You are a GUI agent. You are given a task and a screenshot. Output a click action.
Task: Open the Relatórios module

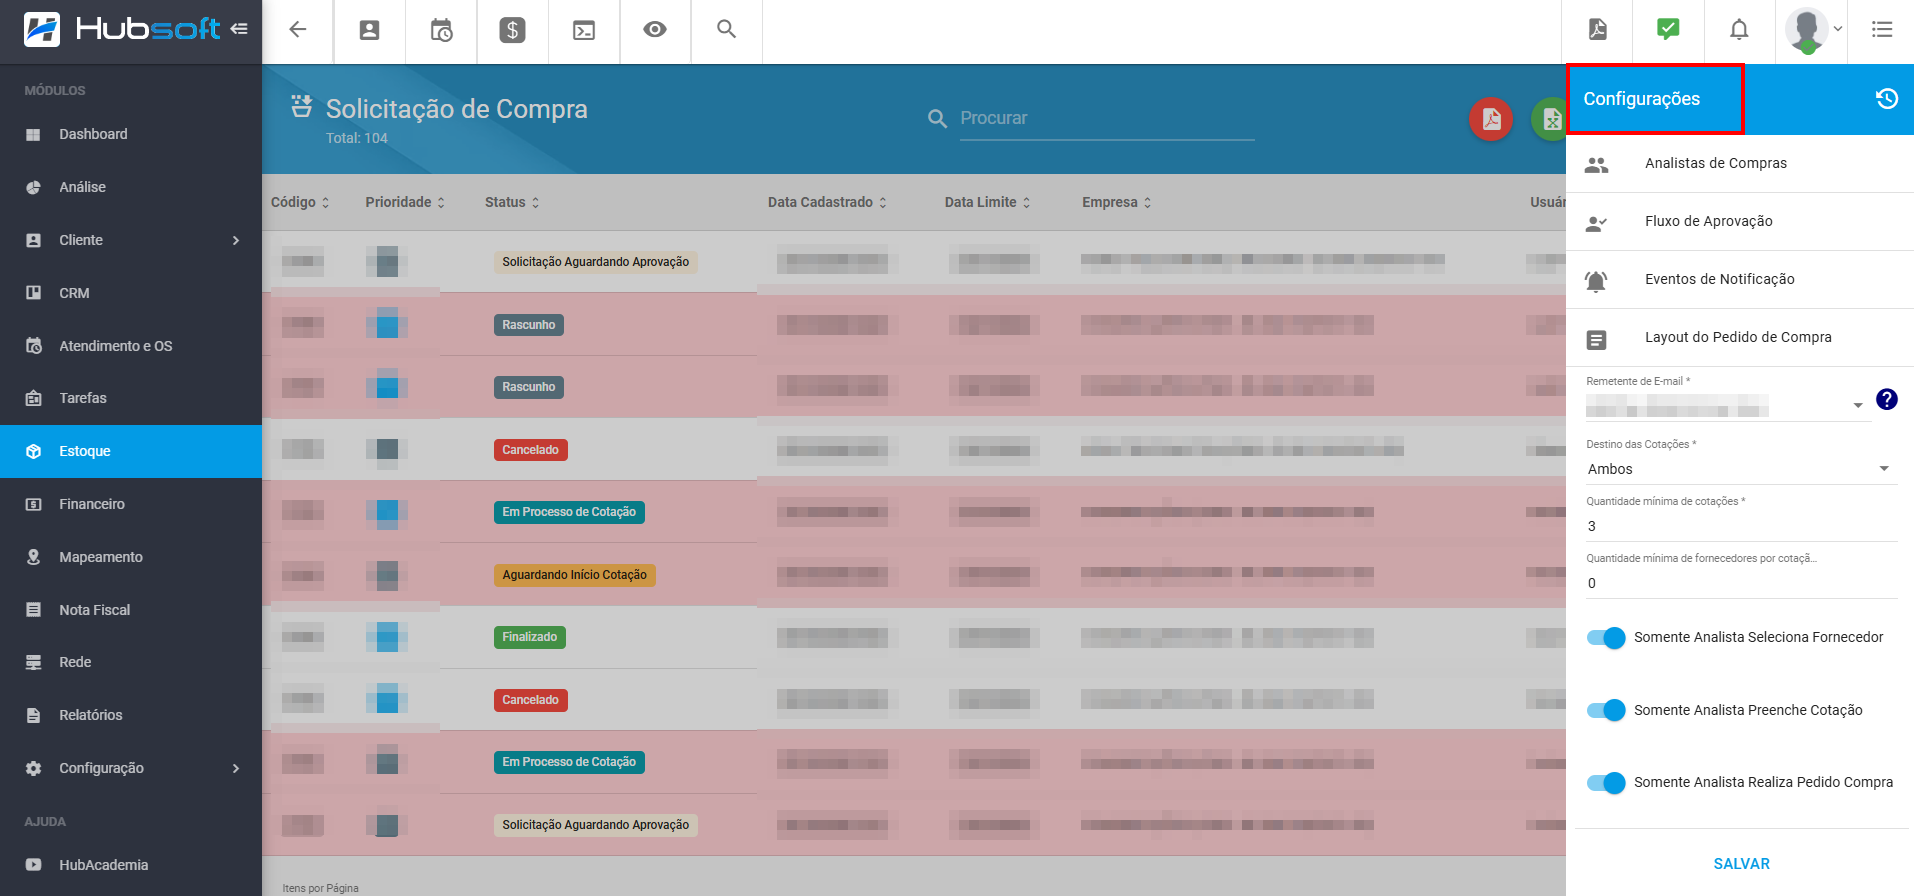tap(131, 715)
